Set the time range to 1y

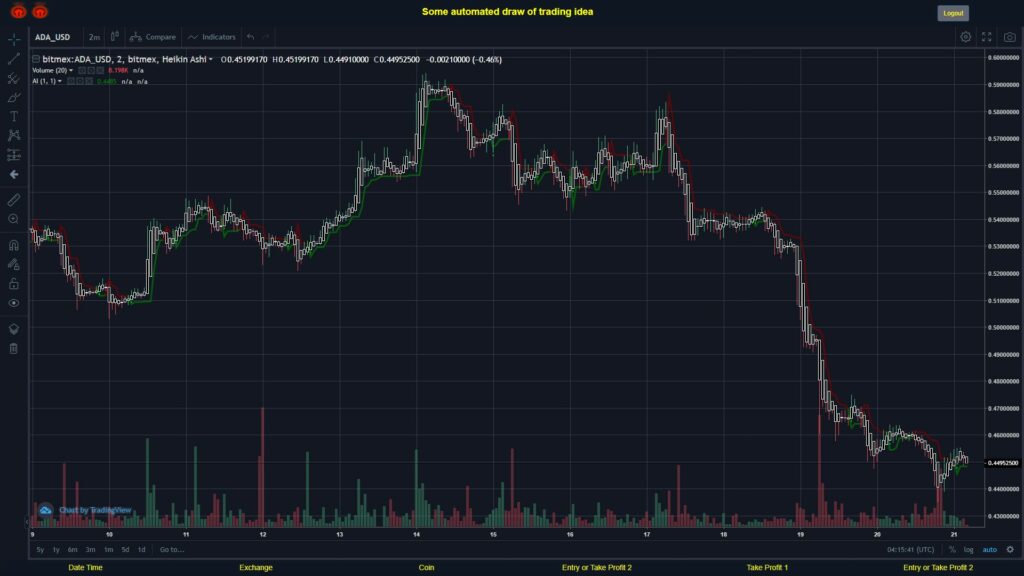point(56,550)
